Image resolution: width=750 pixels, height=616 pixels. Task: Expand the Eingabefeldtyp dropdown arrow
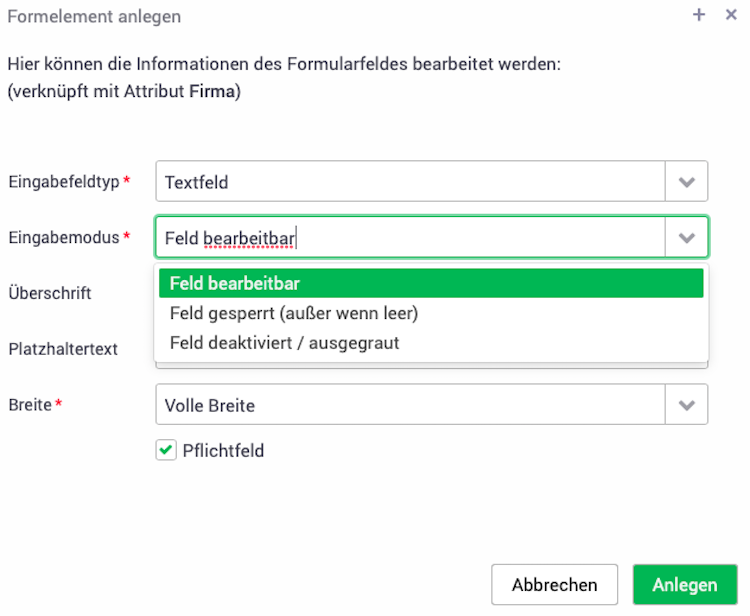pos(686,181)
